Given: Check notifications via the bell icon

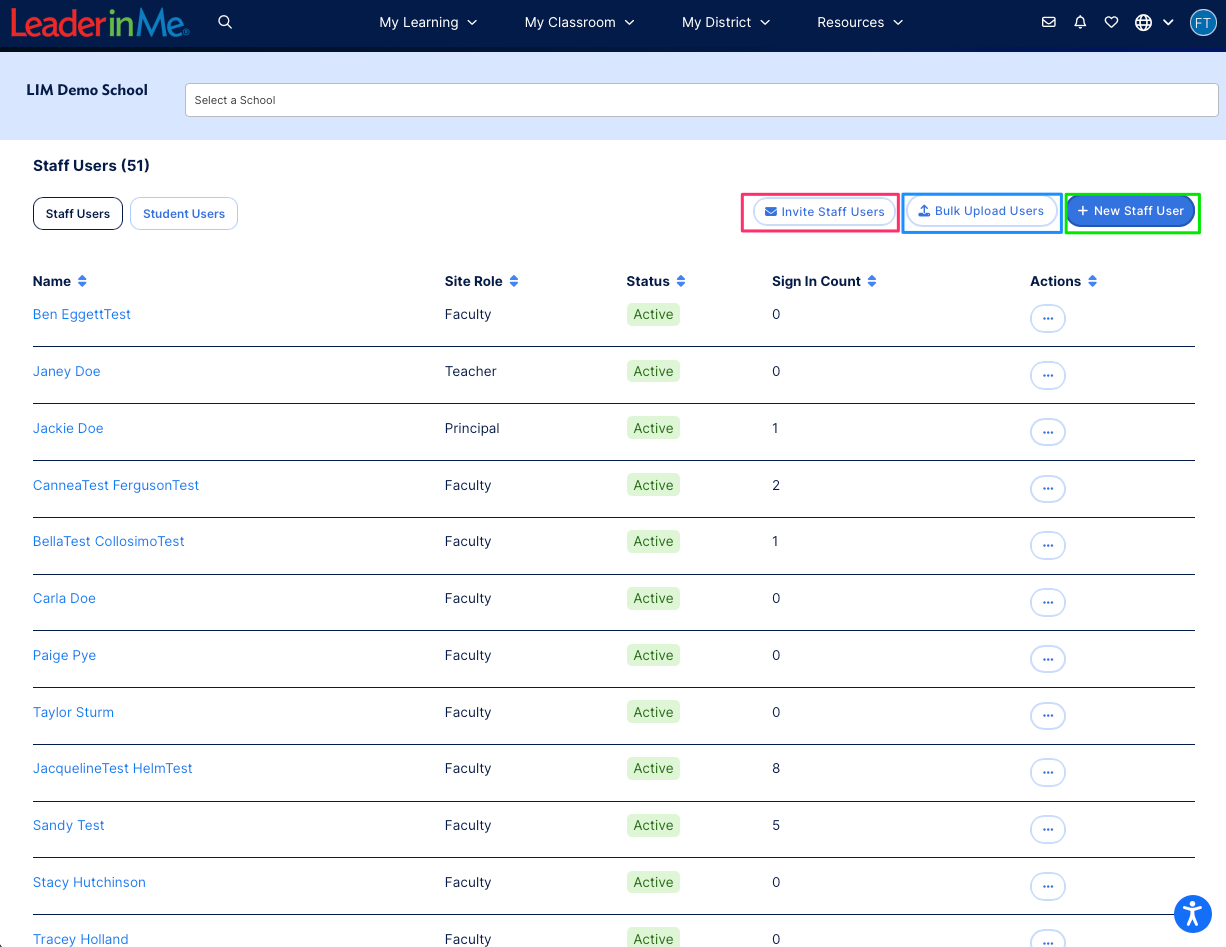Looking at the screenshot, I should tap(1080, 21).
